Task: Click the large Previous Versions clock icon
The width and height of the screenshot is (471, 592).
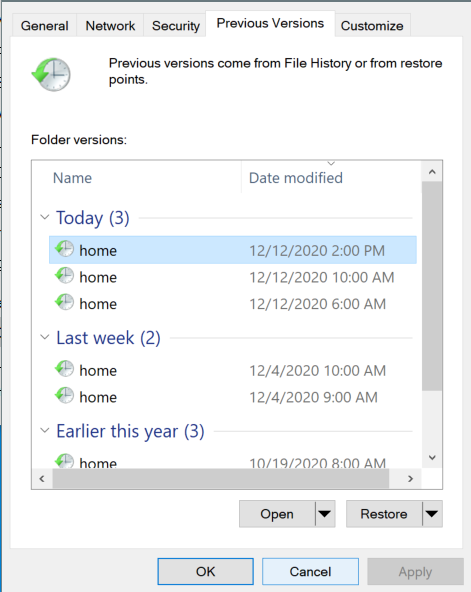Action: tap(51, 74)
